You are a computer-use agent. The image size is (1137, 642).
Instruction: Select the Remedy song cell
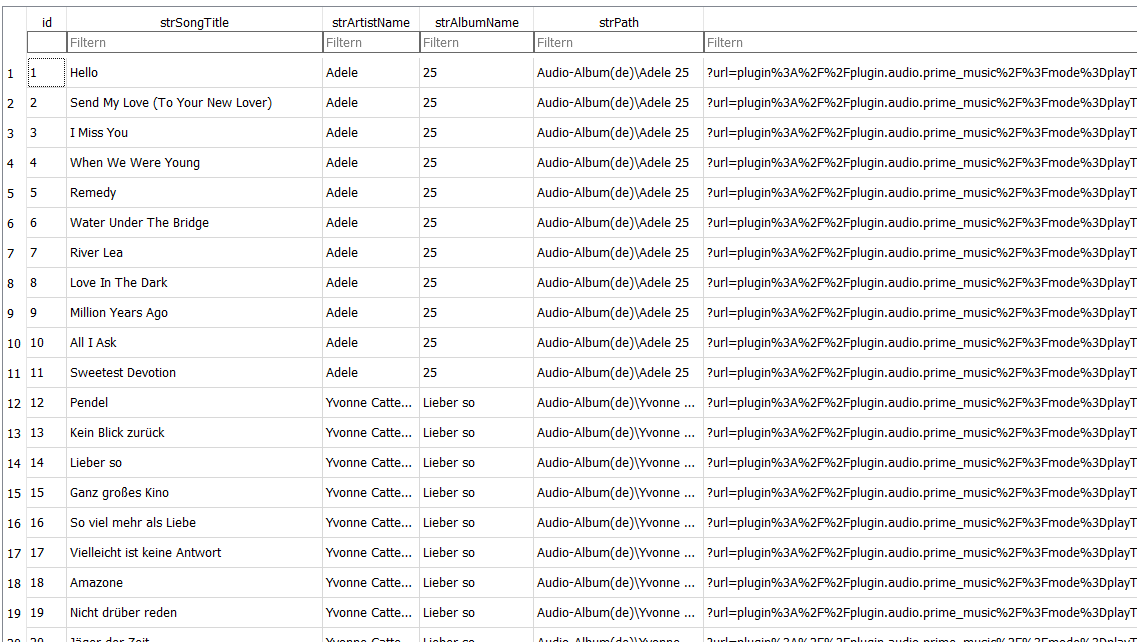[x=194, y=193]
